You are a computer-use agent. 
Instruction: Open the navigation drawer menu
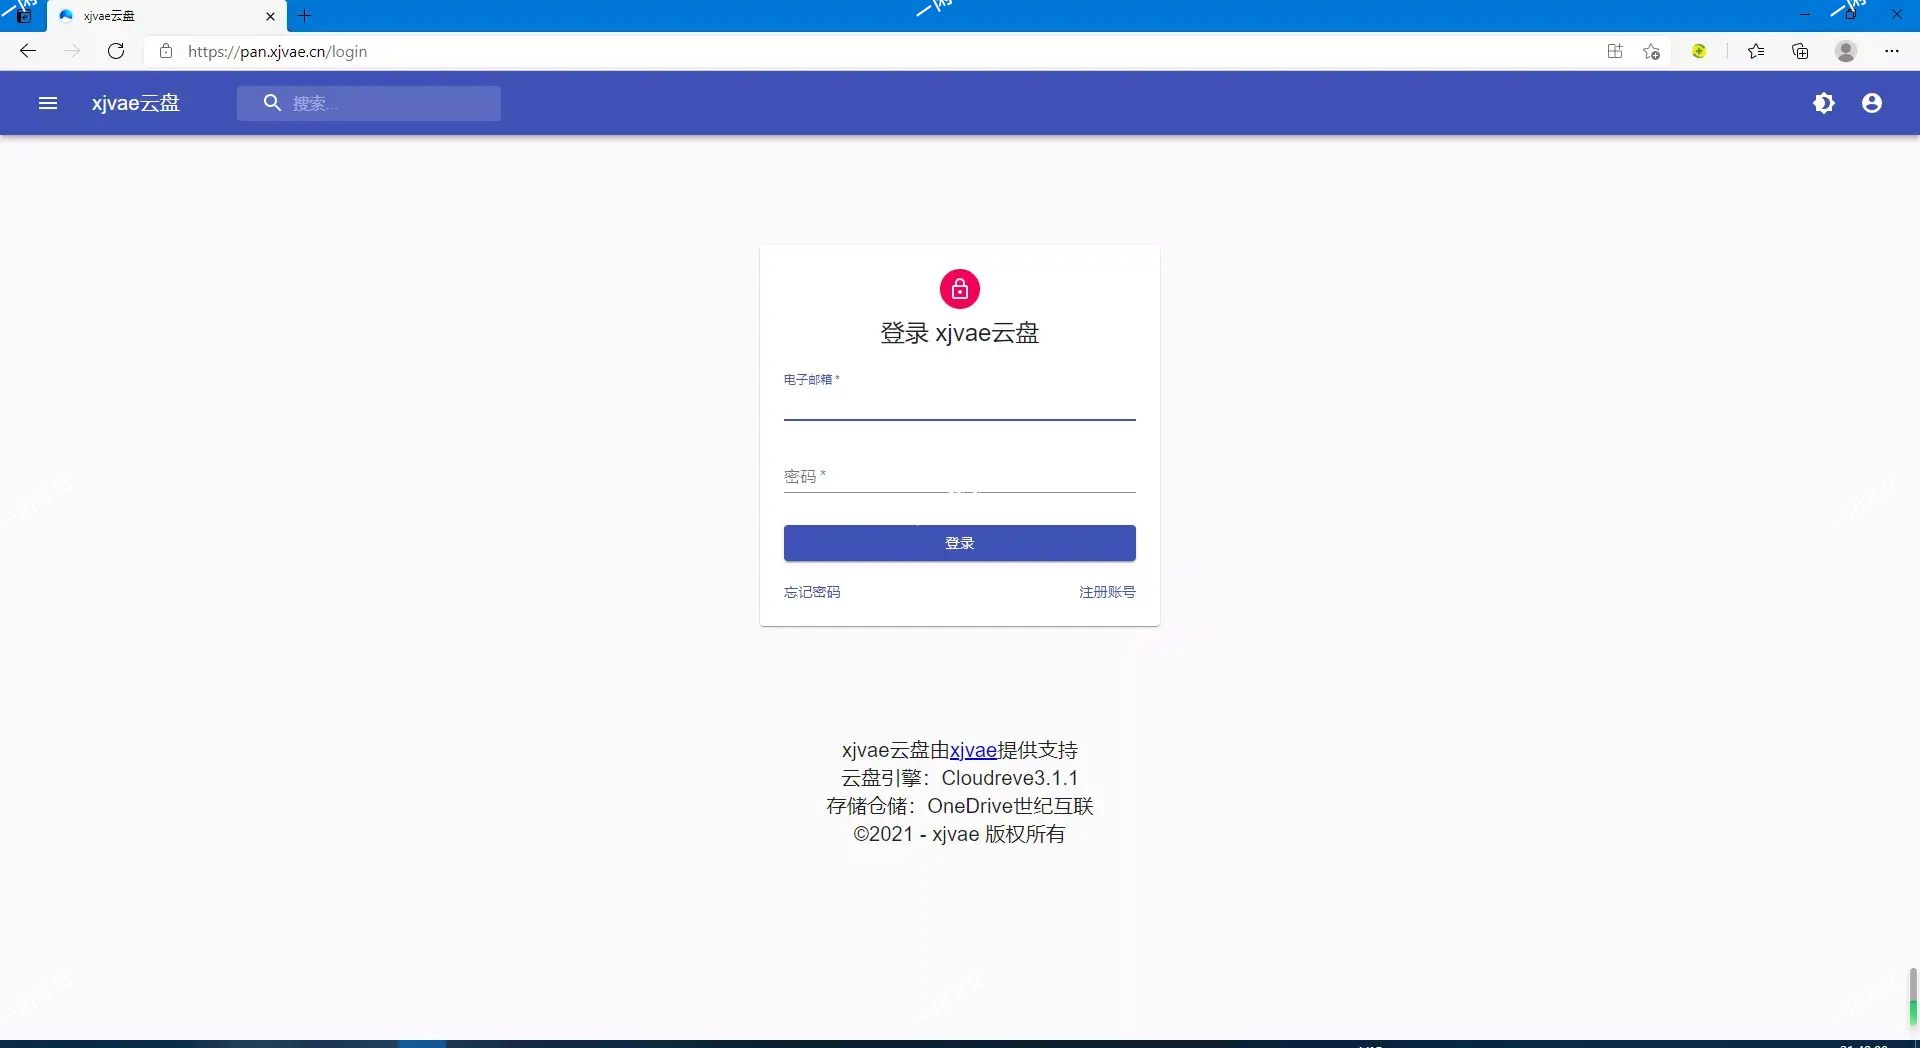[x=47, y=103]
